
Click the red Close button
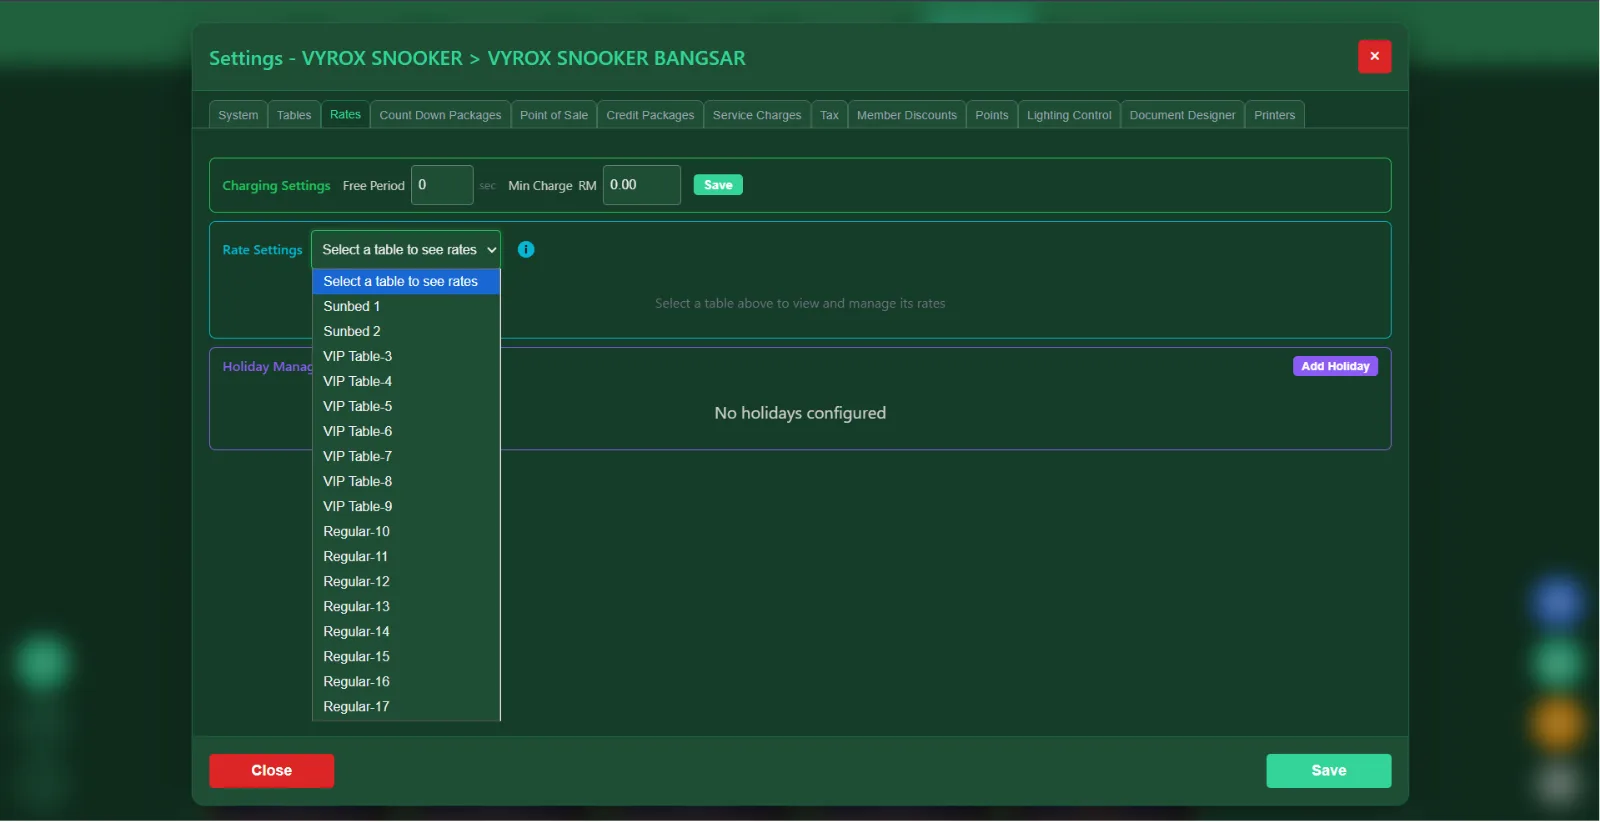point(271,771)
